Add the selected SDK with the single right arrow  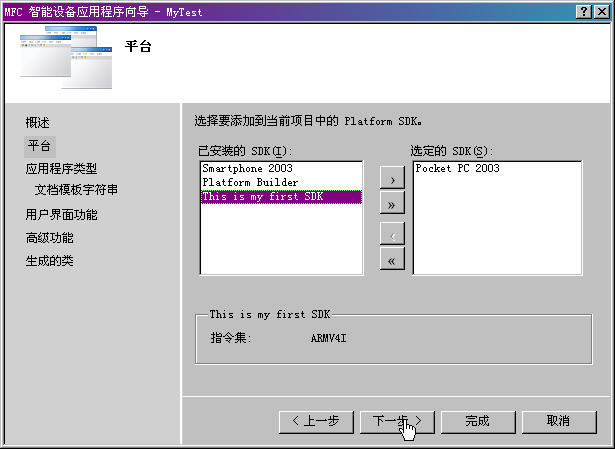(392, 178)
